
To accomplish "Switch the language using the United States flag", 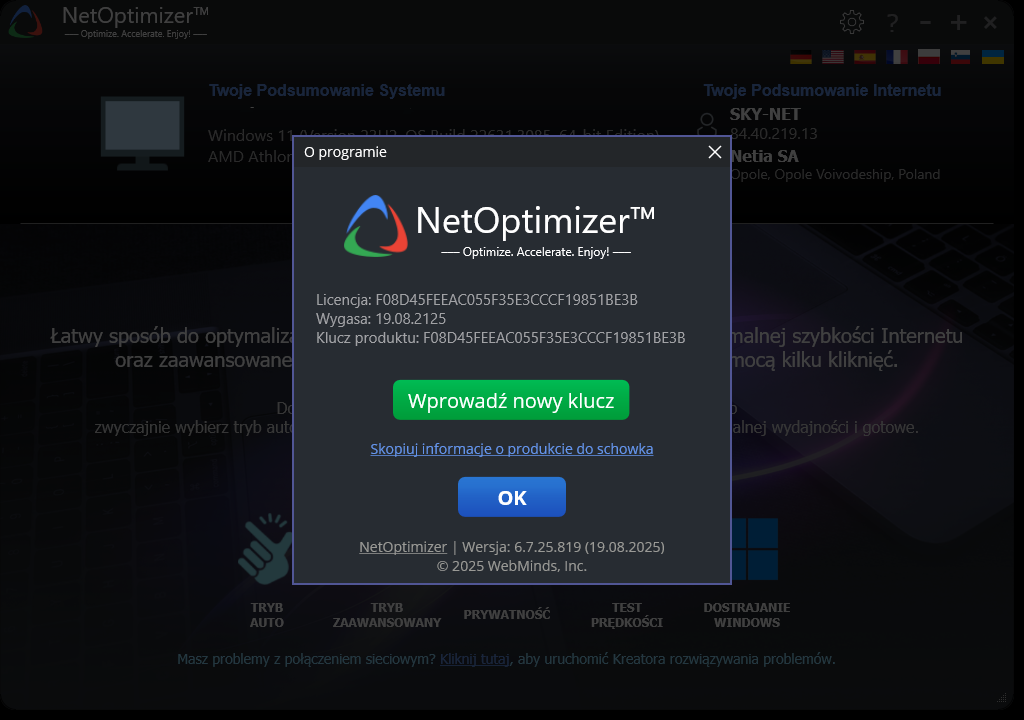I will (833, 57).
